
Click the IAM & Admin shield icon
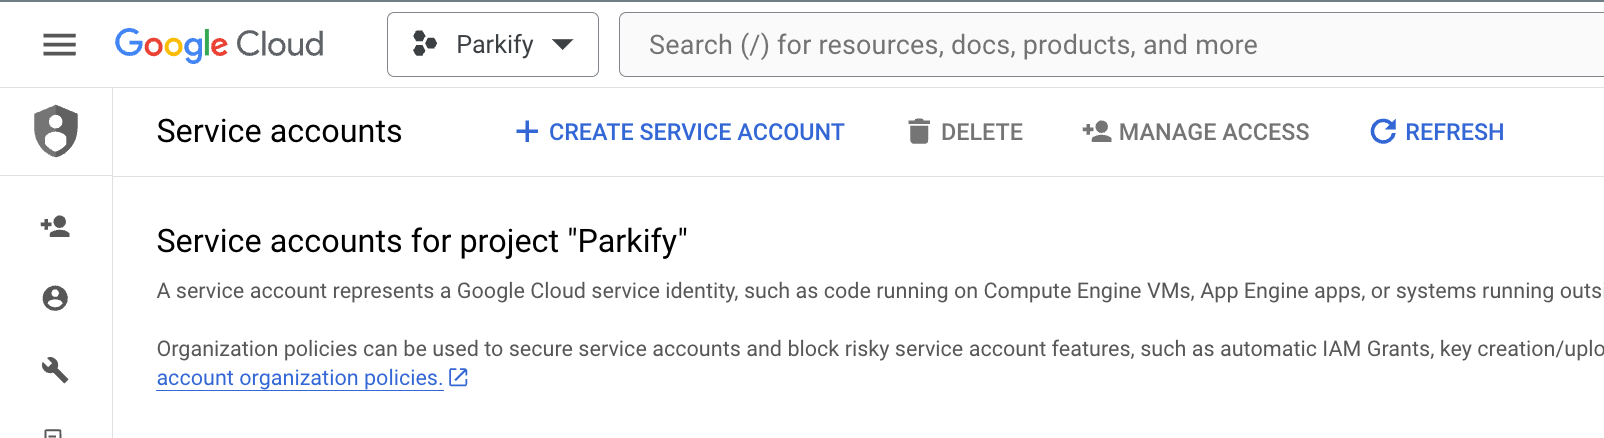56,131
